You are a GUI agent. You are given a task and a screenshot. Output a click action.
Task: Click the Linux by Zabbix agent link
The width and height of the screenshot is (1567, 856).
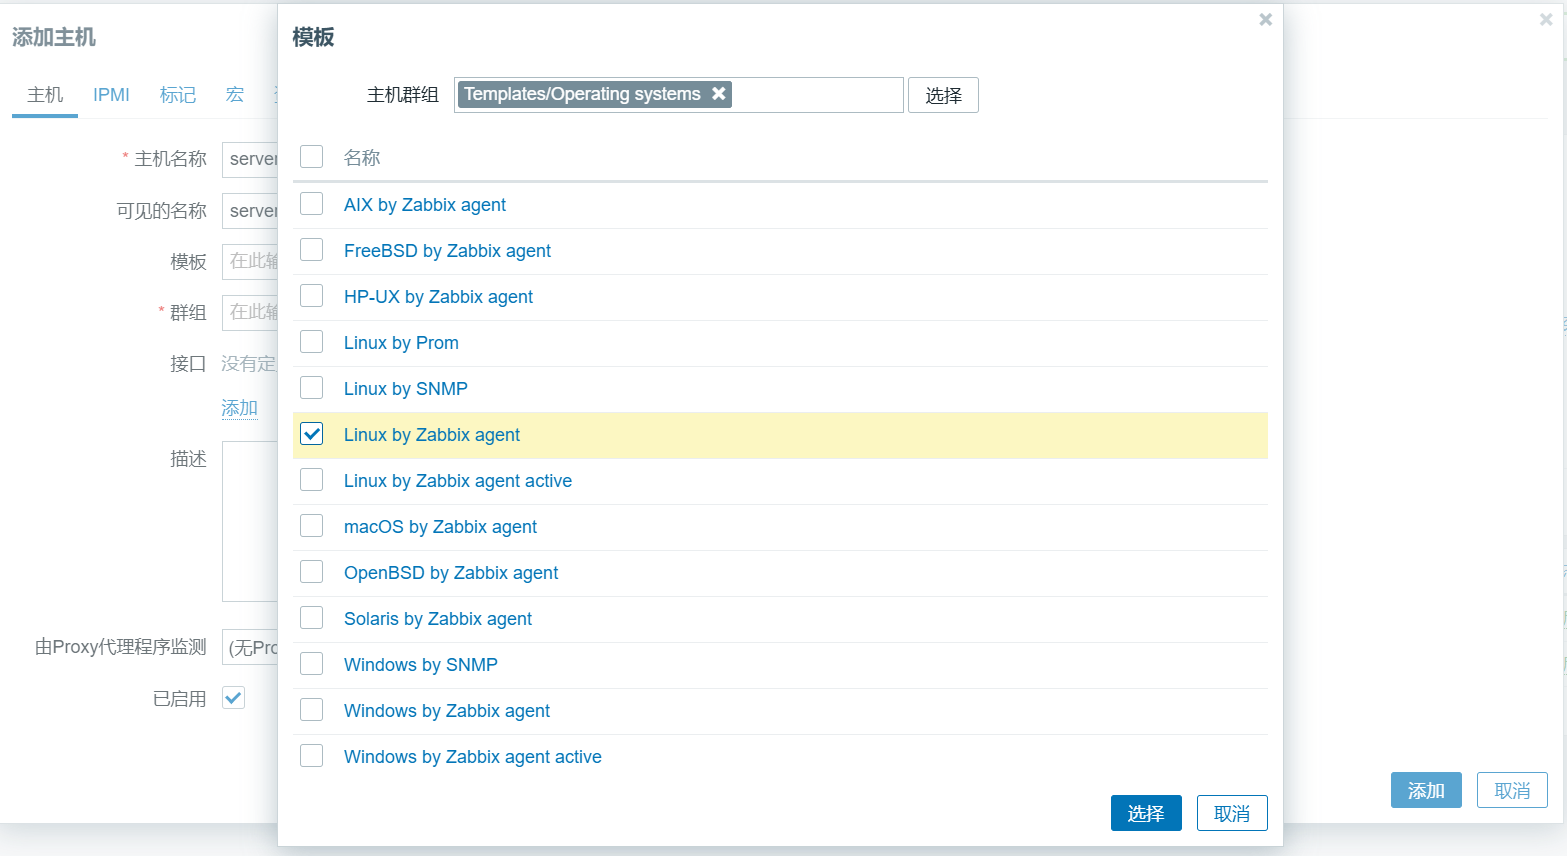pos(432,435)
